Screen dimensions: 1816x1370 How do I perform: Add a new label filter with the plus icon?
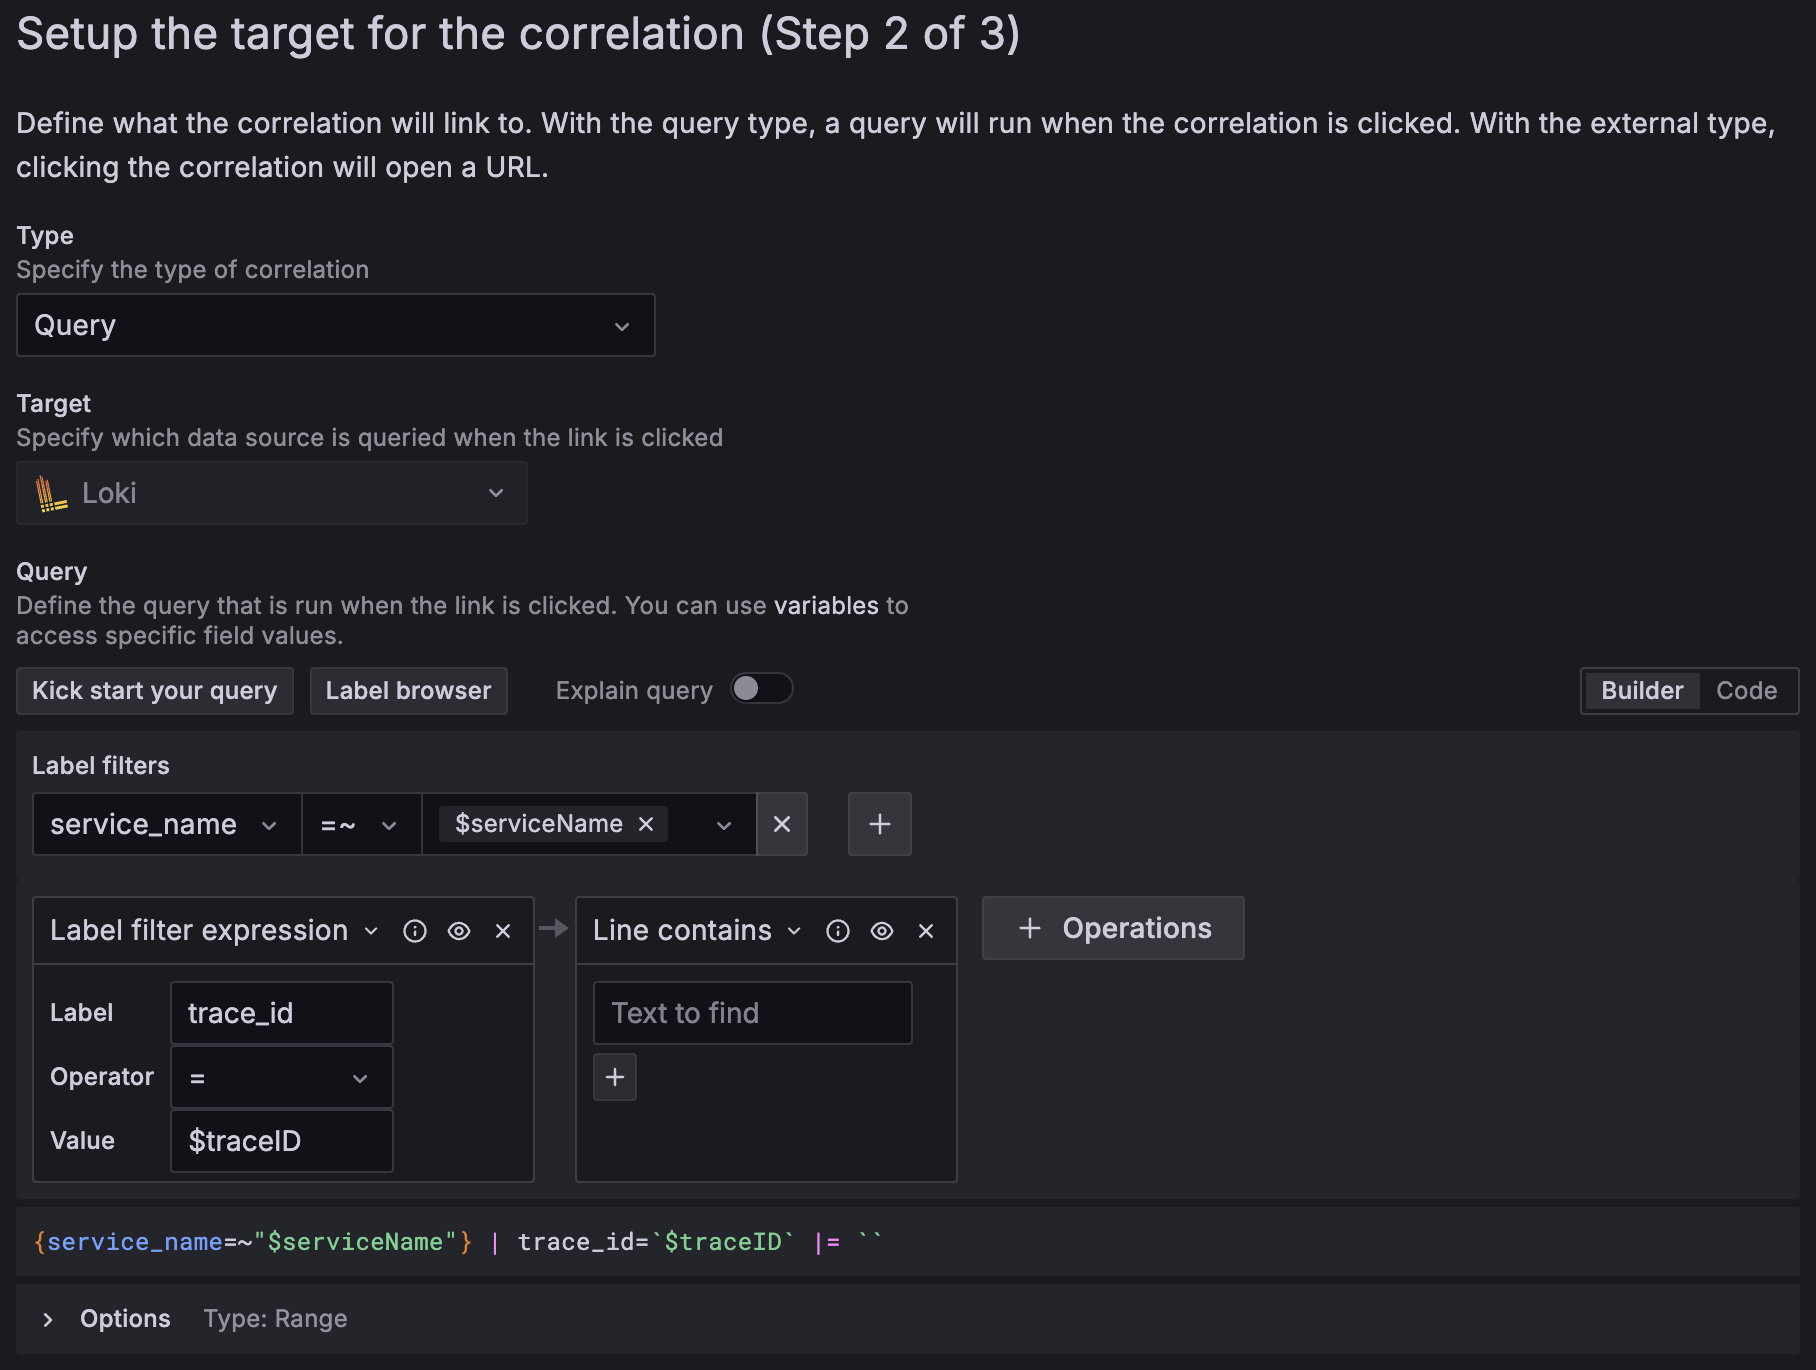click(x=879, y=824)
